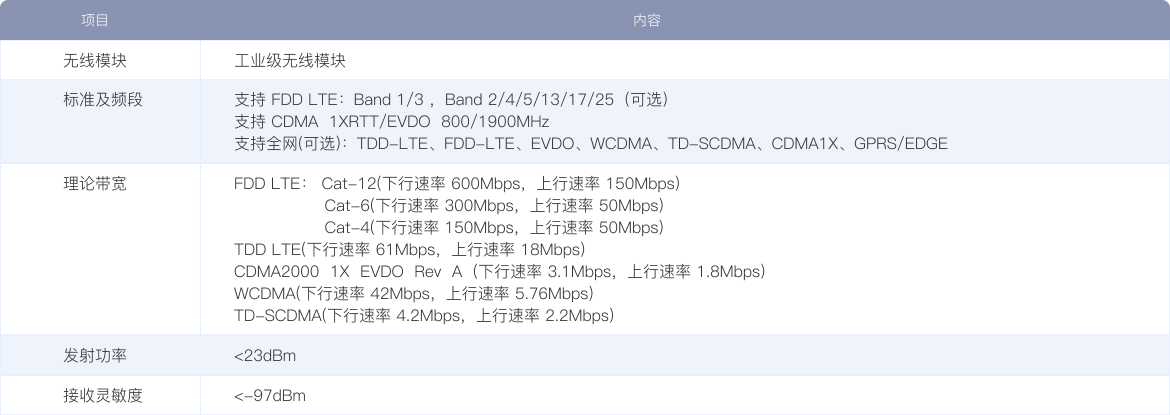Click the <23dBm value
Image resolution: width=1170 pixels, height=415 pixels.
(x=265, y=356)
